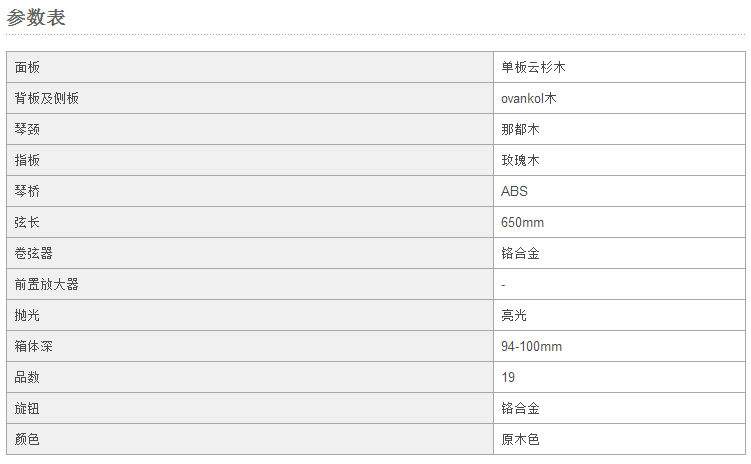751x464 pixels.
Task: Select the 指板 label cell
Action: (250, 160)
